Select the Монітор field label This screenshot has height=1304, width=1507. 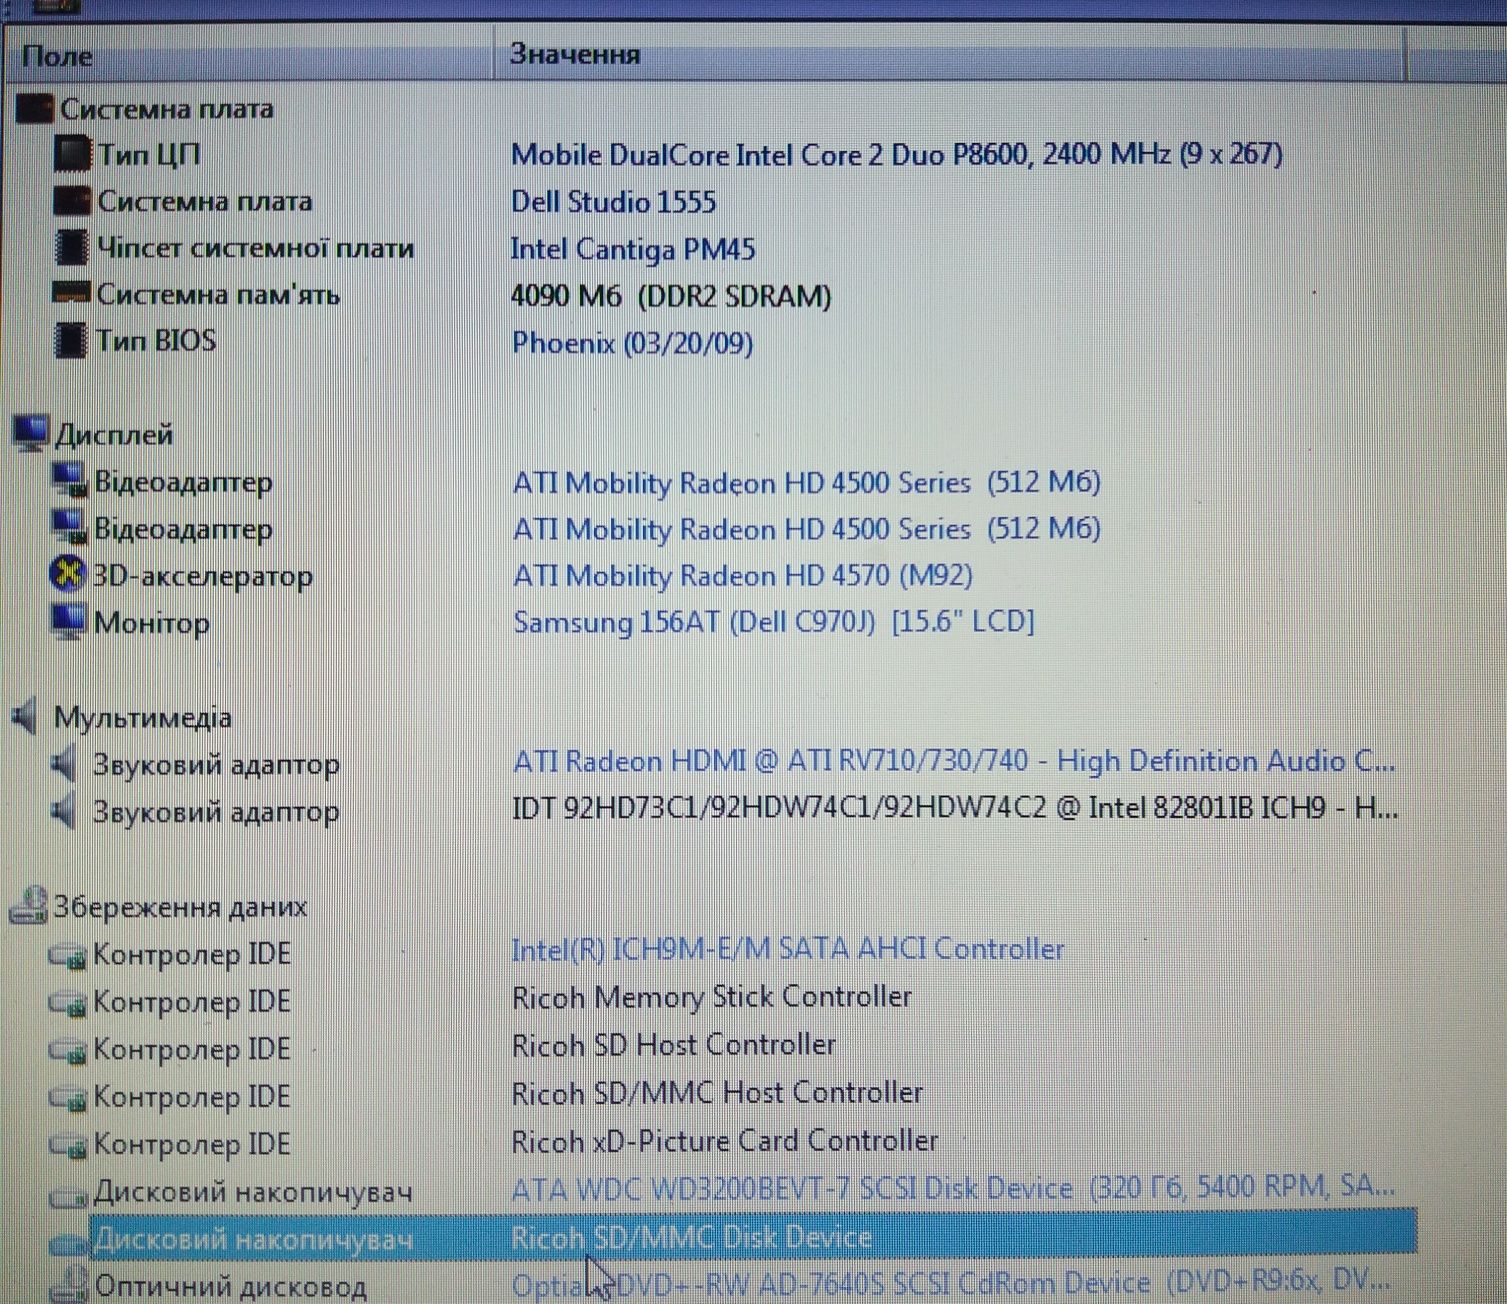click(x=152, y=623)
